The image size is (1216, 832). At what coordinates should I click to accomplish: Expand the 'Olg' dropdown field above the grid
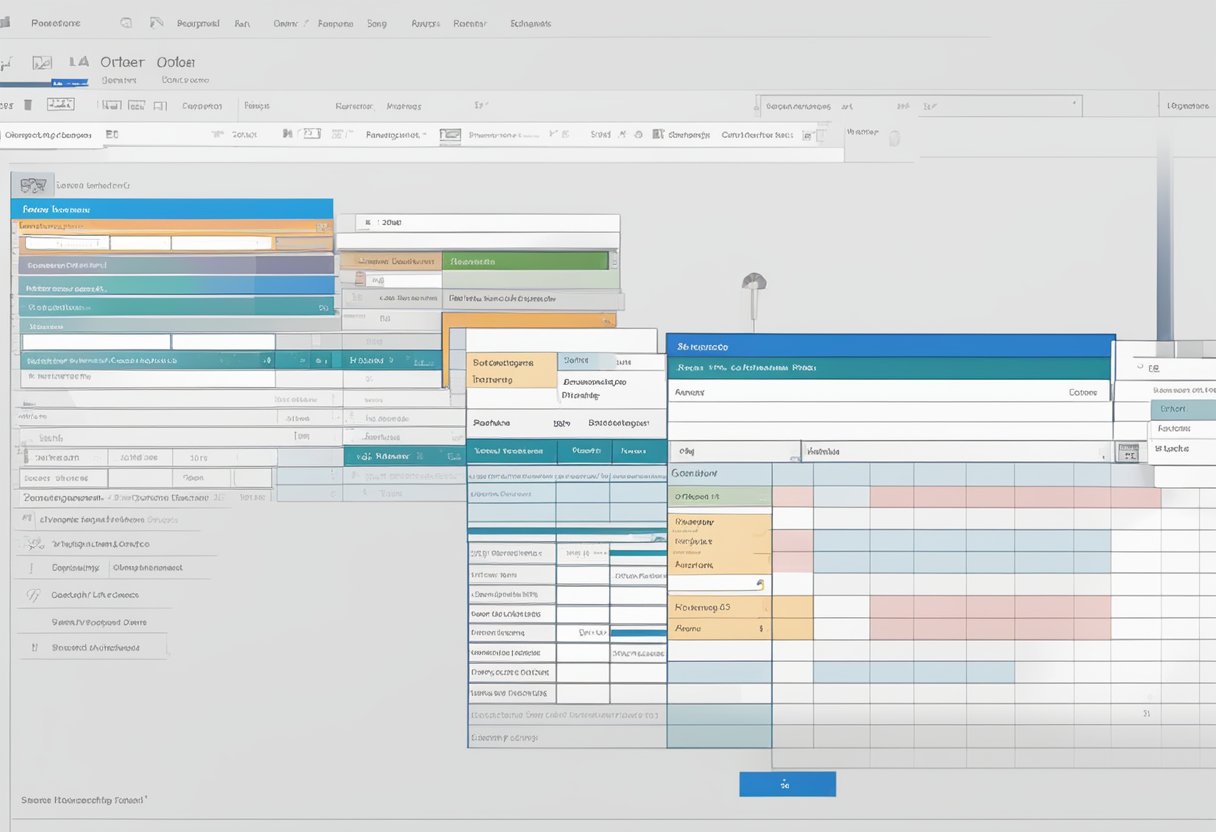pos(733,452)
